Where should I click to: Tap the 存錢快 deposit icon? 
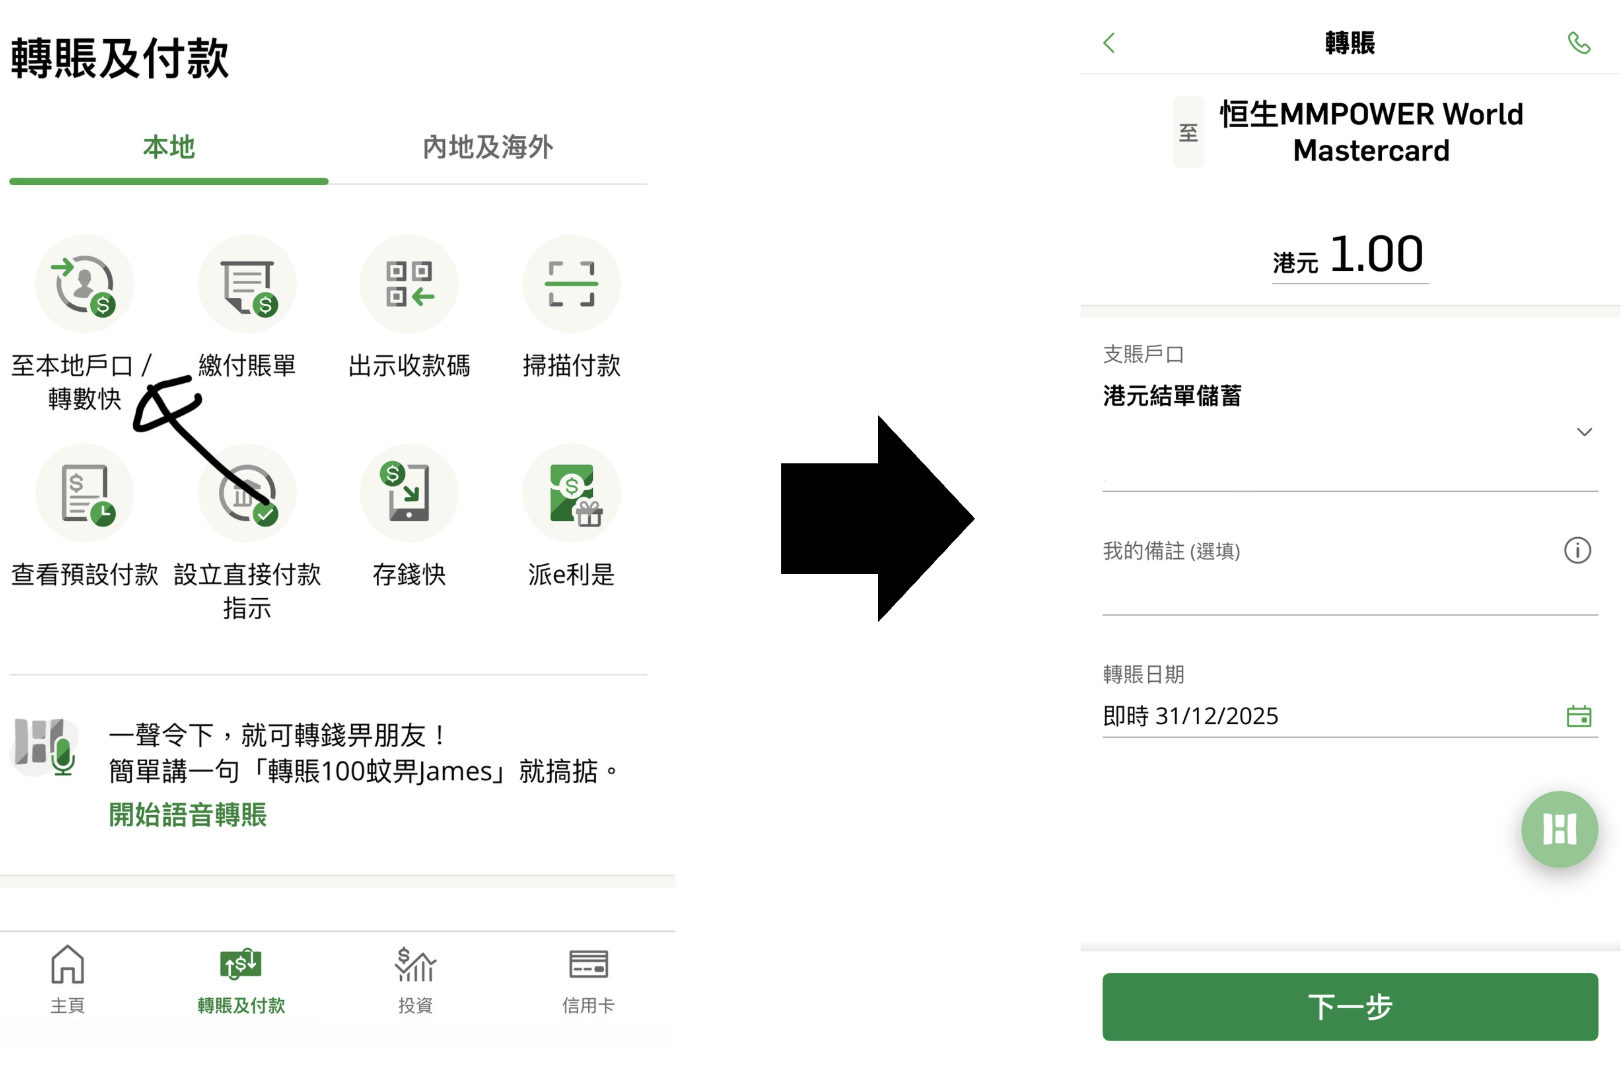409,493
